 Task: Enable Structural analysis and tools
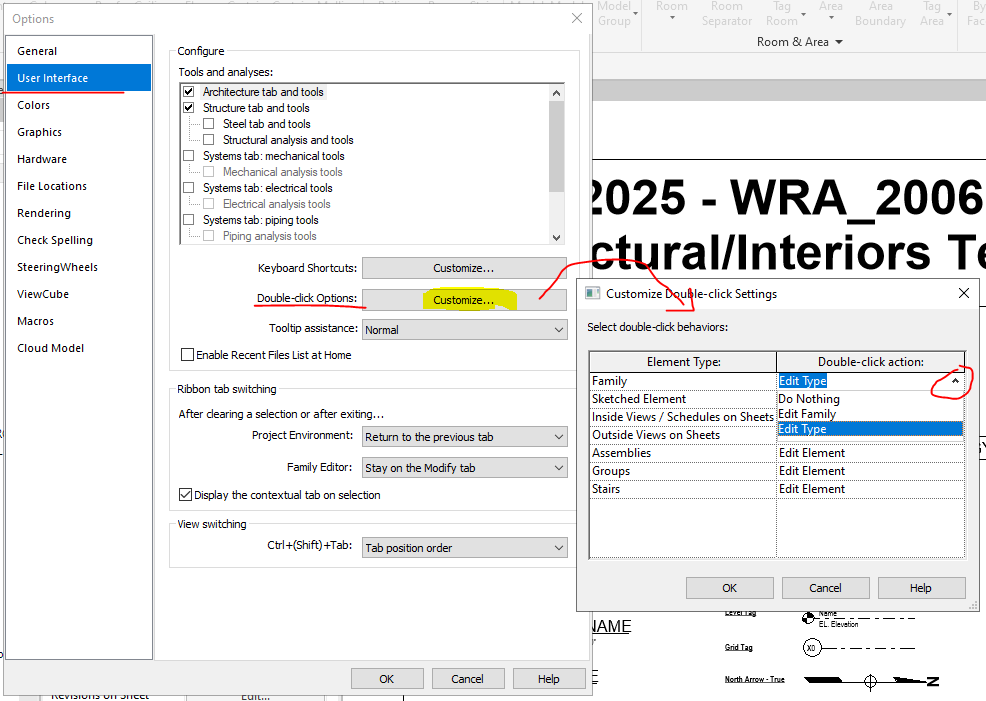(209, 140)
